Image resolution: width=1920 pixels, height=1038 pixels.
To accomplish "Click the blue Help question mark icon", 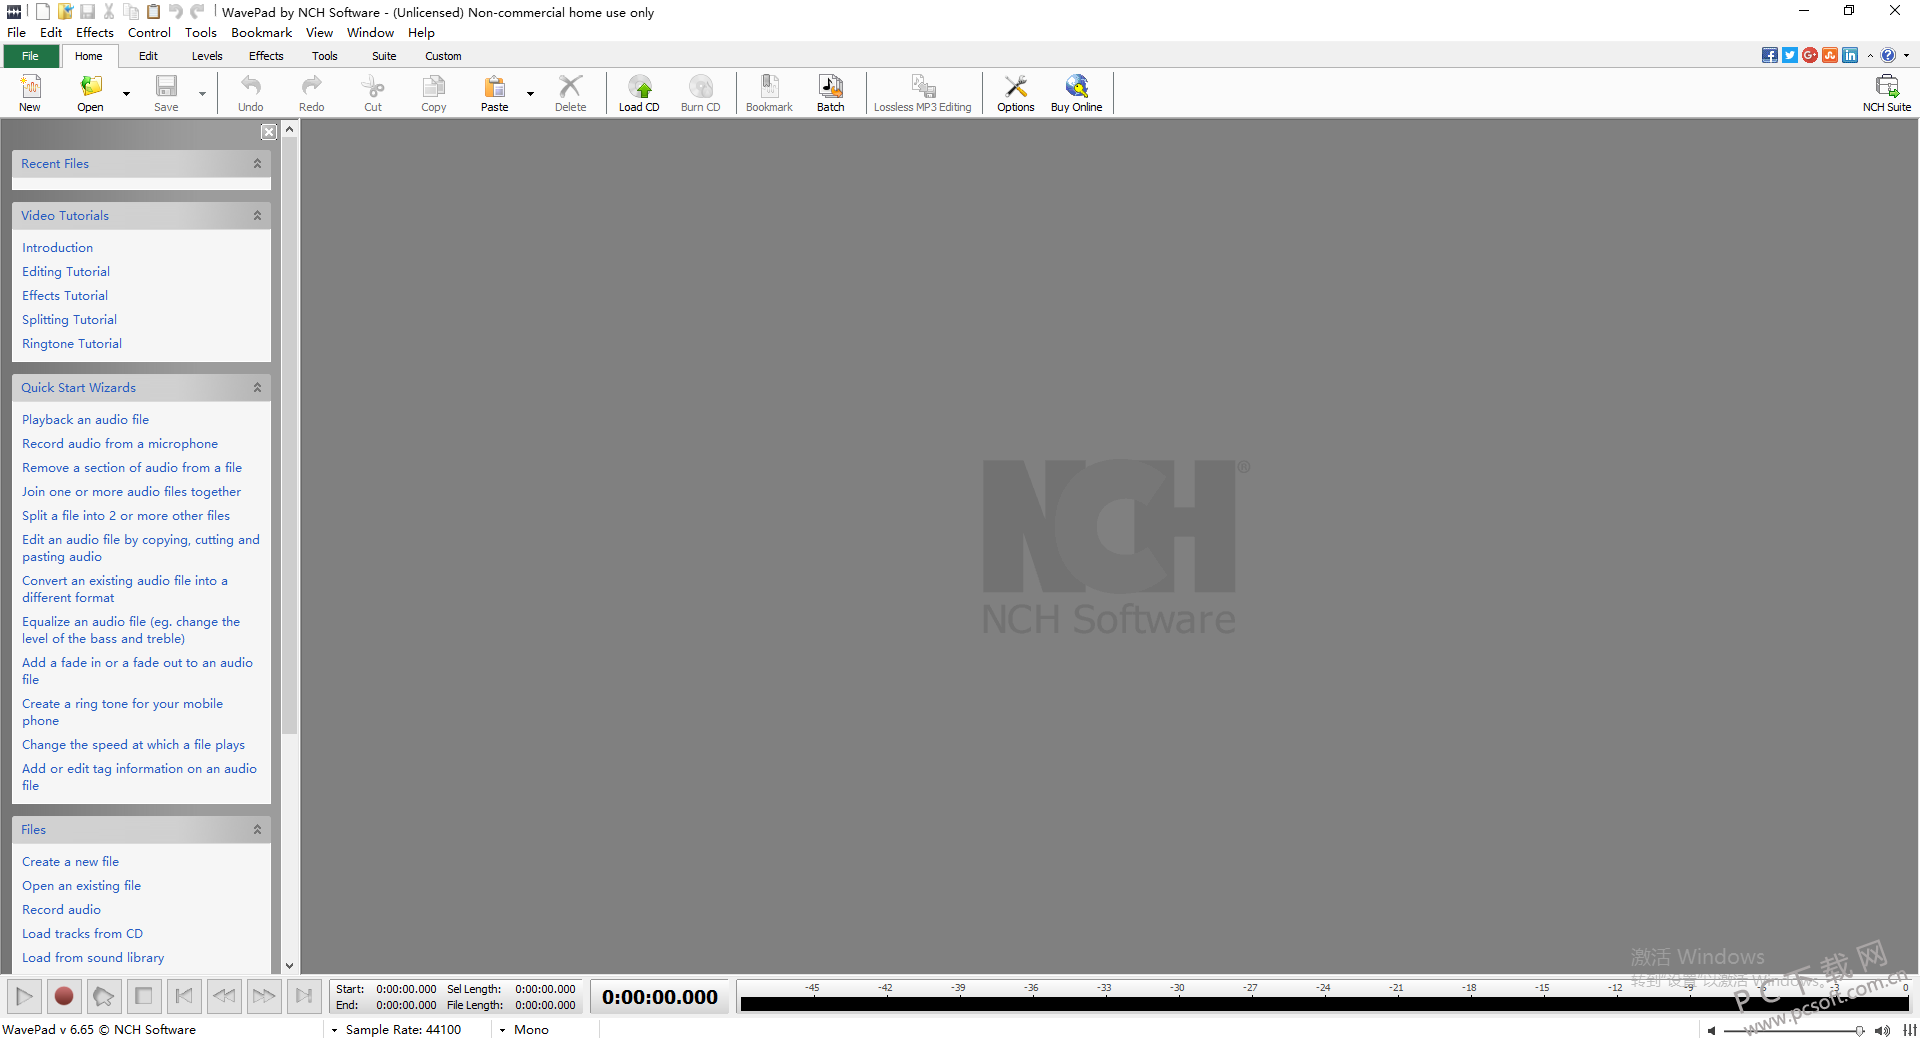I will pos(1888,55).
